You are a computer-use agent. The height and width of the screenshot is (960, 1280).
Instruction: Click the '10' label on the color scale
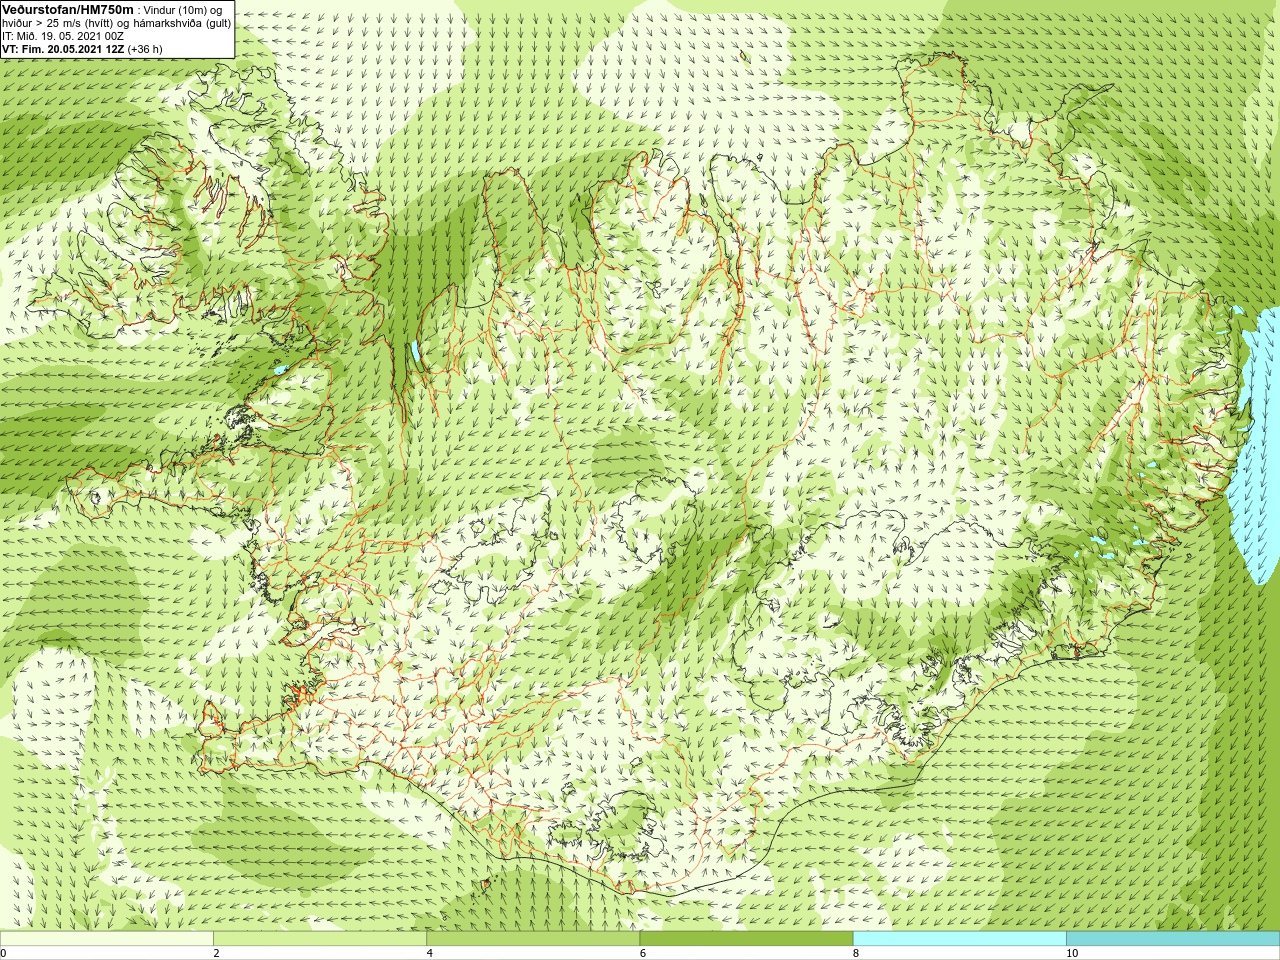[x=1072, y=953]
